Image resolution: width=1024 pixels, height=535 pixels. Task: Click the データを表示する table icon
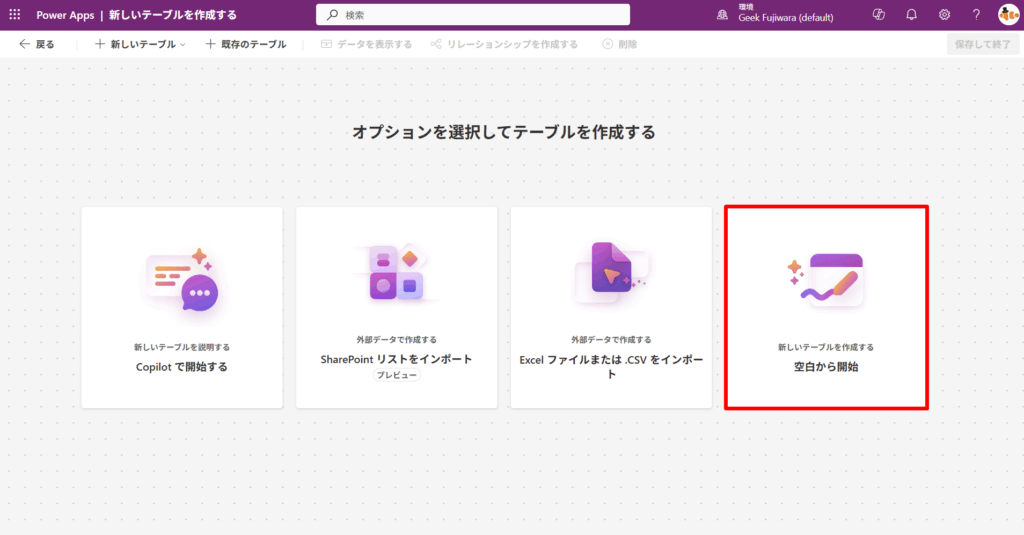point(327,44)
